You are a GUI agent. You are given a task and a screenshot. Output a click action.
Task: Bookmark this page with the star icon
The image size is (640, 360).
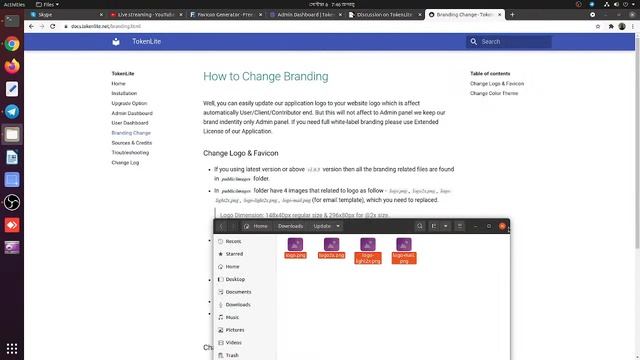(x=598, y=26)
